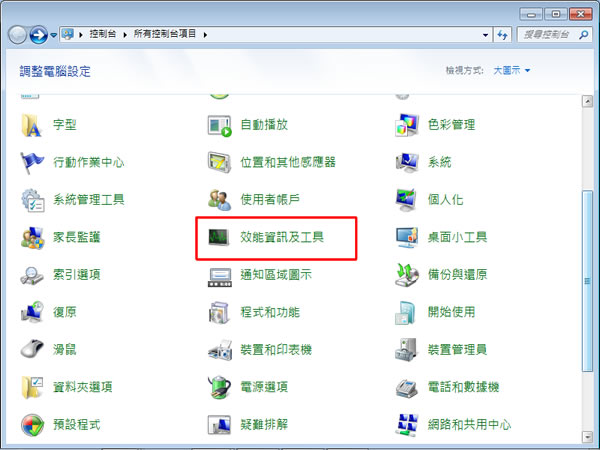Click the 通知區域圖示 icon
600x450 pixels.
(x=220, y=277)
